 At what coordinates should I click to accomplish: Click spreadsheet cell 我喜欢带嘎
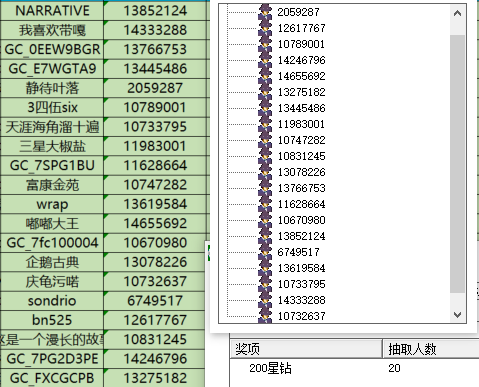click(x=52, y=30)
